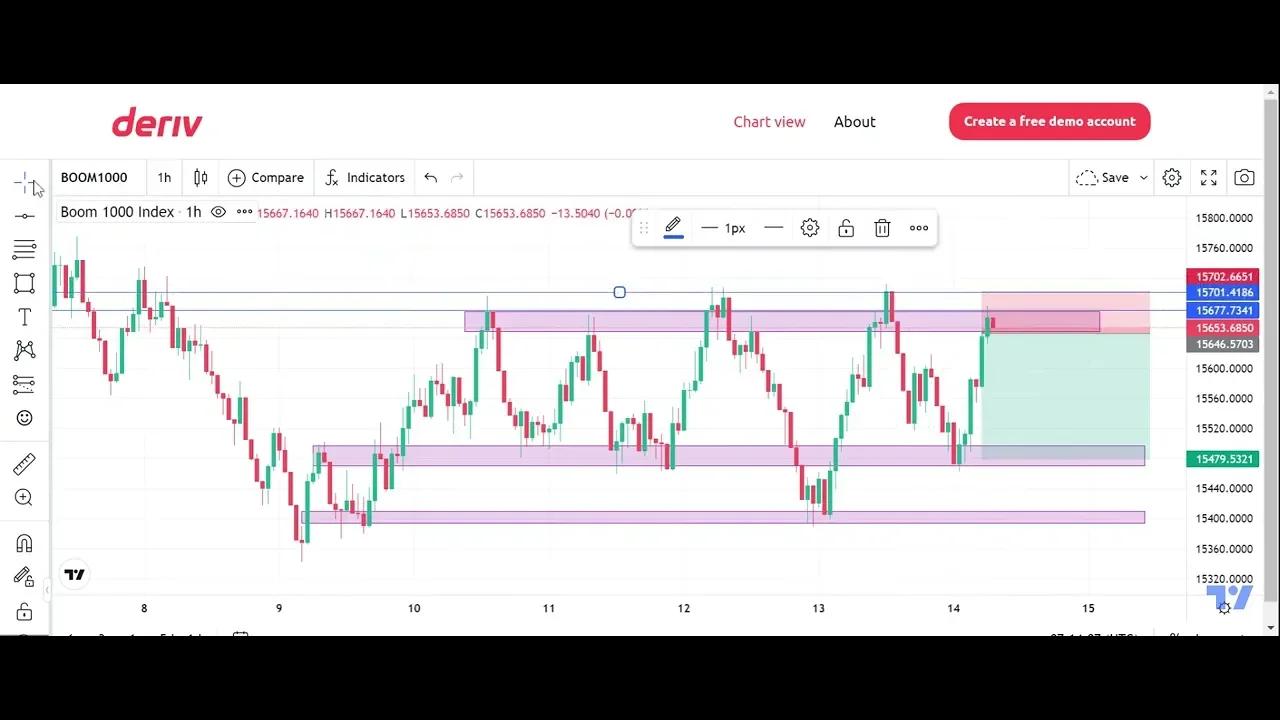The width and height of the screenshot is (1280, 720).
Task: Lock the selected drawing in the floating toolbar
Action: coord(845,228)
